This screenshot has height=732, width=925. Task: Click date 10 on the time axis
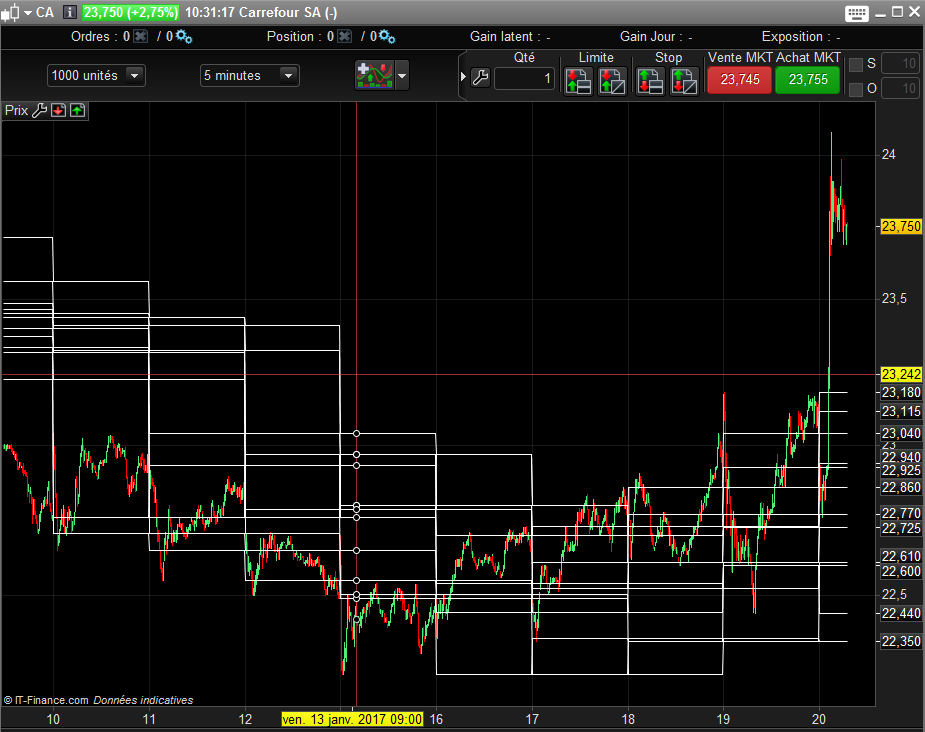tap(53, 719)
